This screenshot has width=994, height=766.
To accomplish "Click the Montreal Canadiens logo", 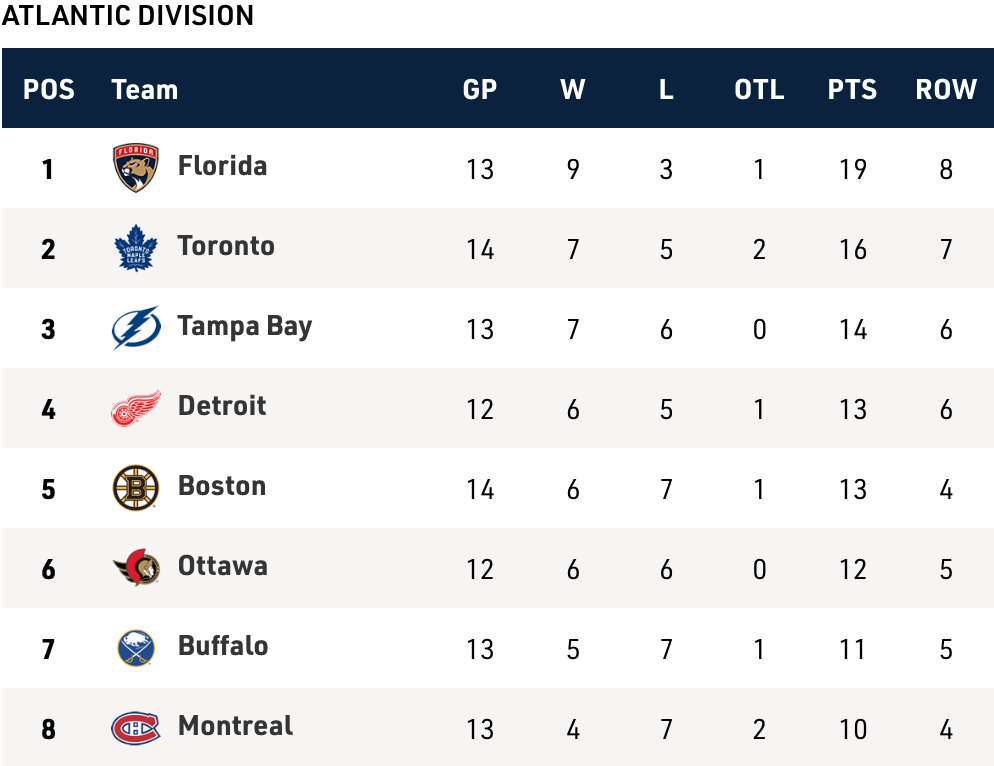I will coord(136,728).
